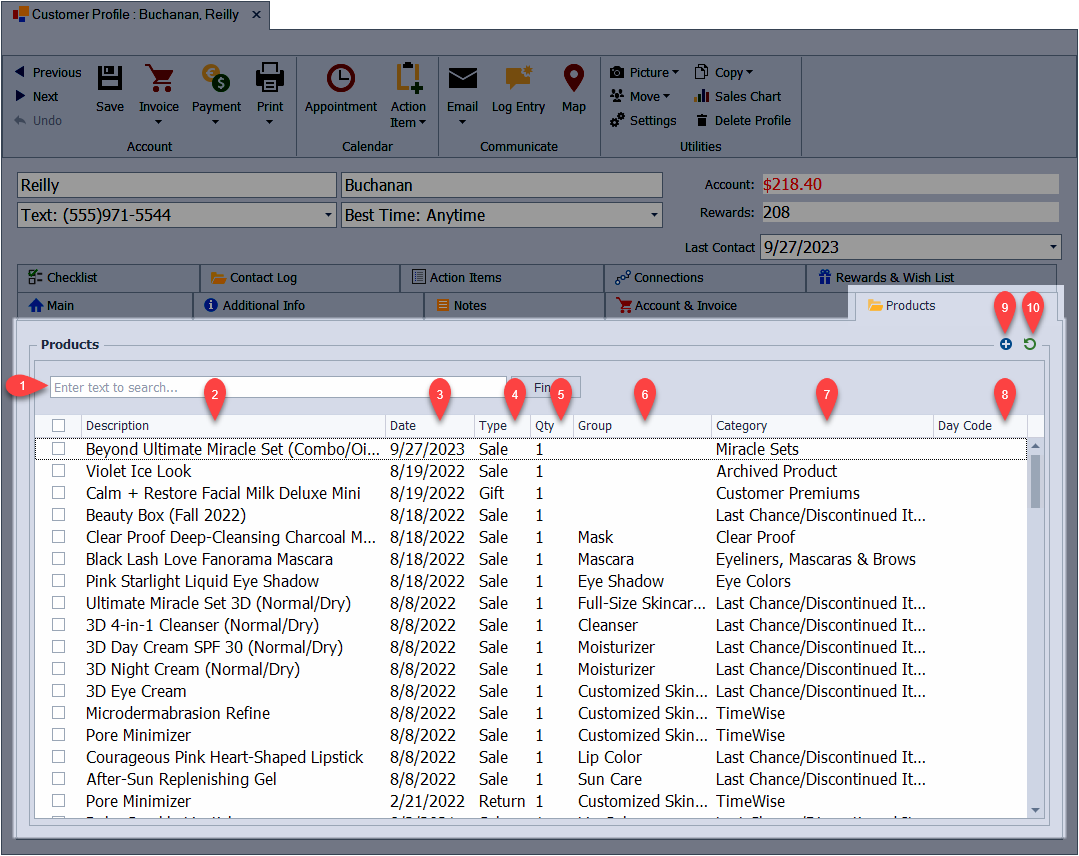Switch to the Checklist tab

pyautogui.click(x=108, y=278)
